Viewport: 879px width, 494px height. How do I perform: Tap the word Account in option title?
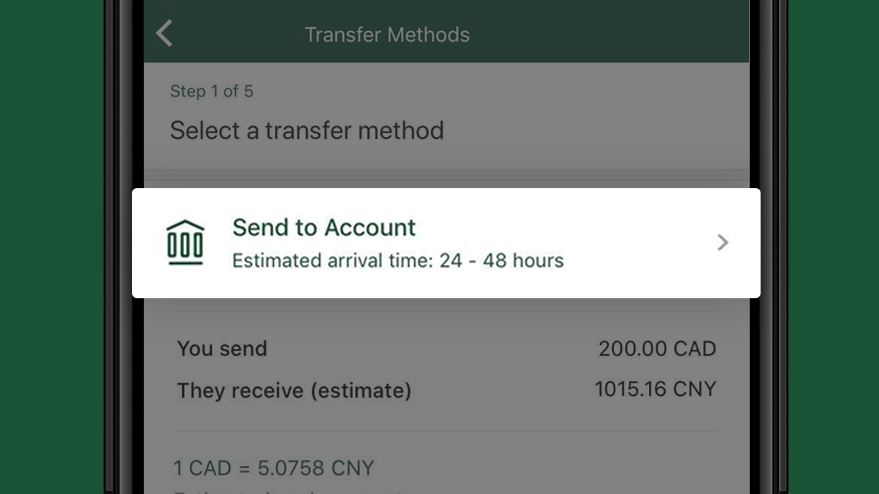coord(370,228)
